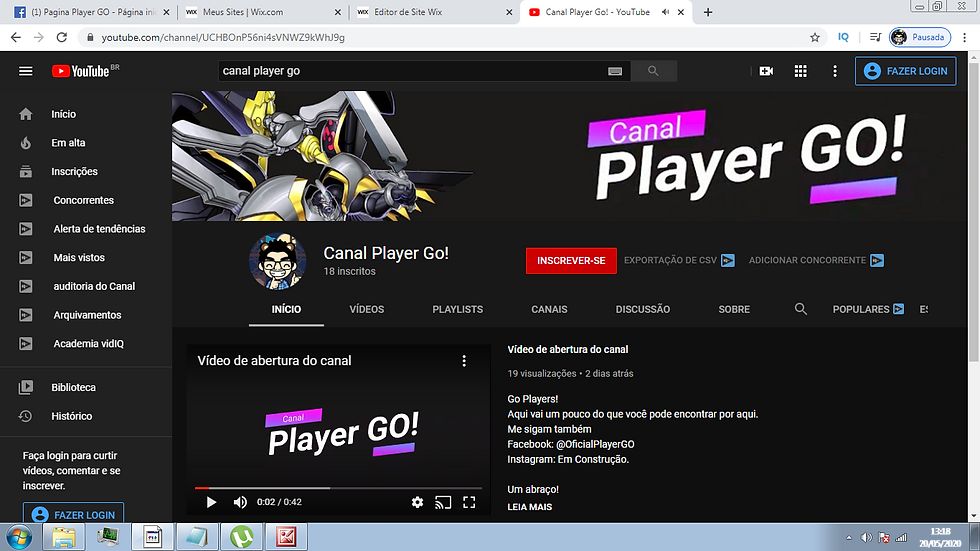Mute the video player volume
The height and width of the screenshot is (551, 980).
click(x=240, y=502)
